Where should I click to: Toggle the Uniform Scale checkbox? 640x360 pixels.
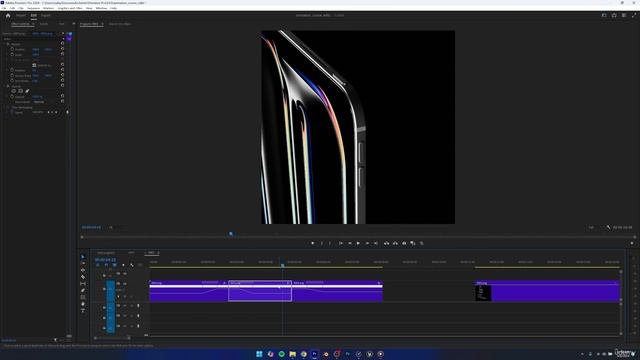[x=34, y=65]
